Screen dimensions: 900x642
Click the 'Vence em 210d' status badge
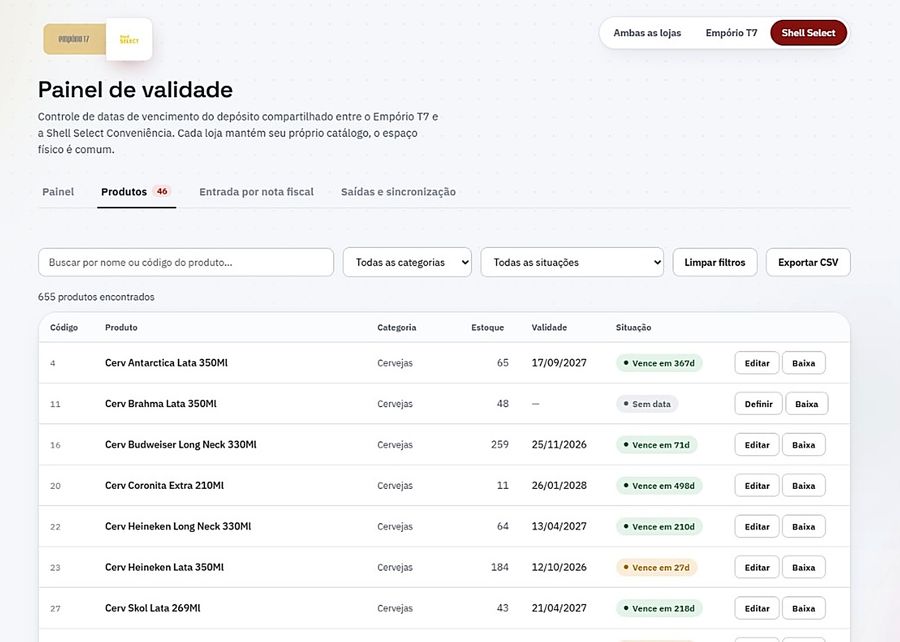(x=659, y=527)
